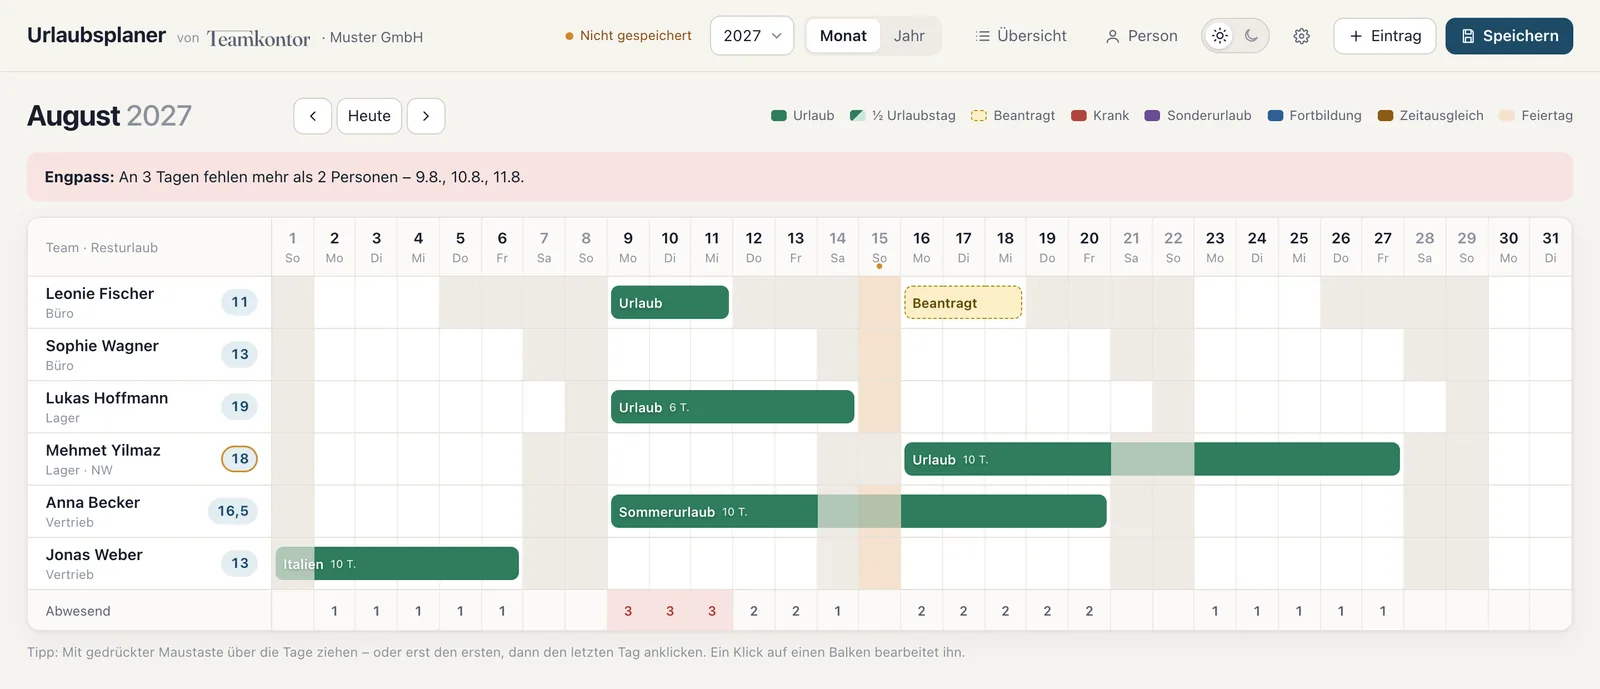This screenshot has width=1600, height=689.
Task: Select the Jahr view tab
Action: (909, 36)
